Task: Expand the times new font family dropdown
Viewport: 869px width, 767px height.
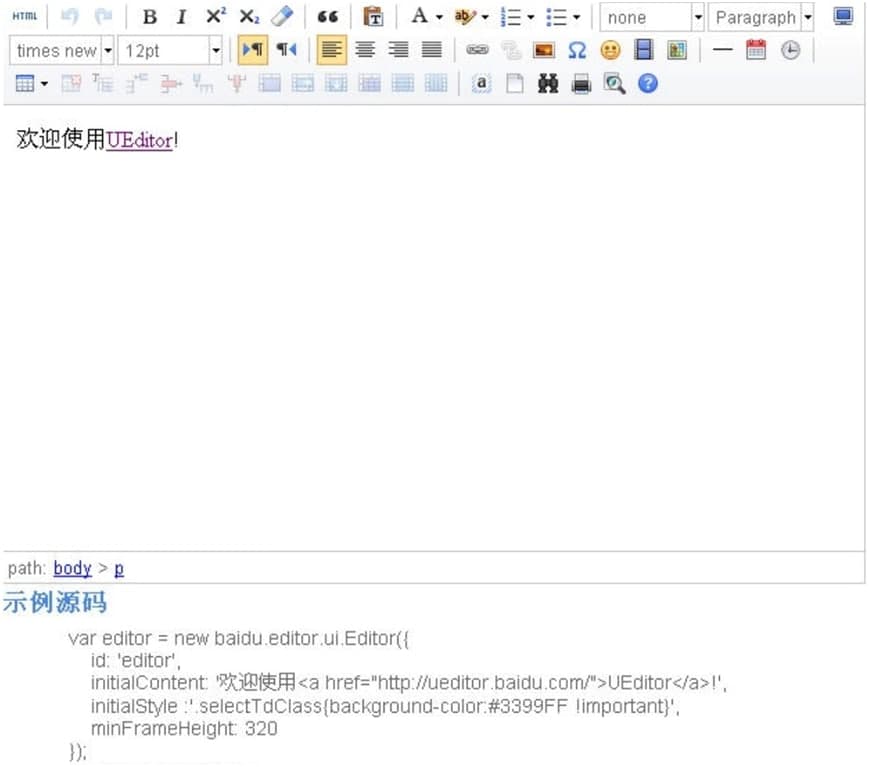Action: click(x=107, y=49)
